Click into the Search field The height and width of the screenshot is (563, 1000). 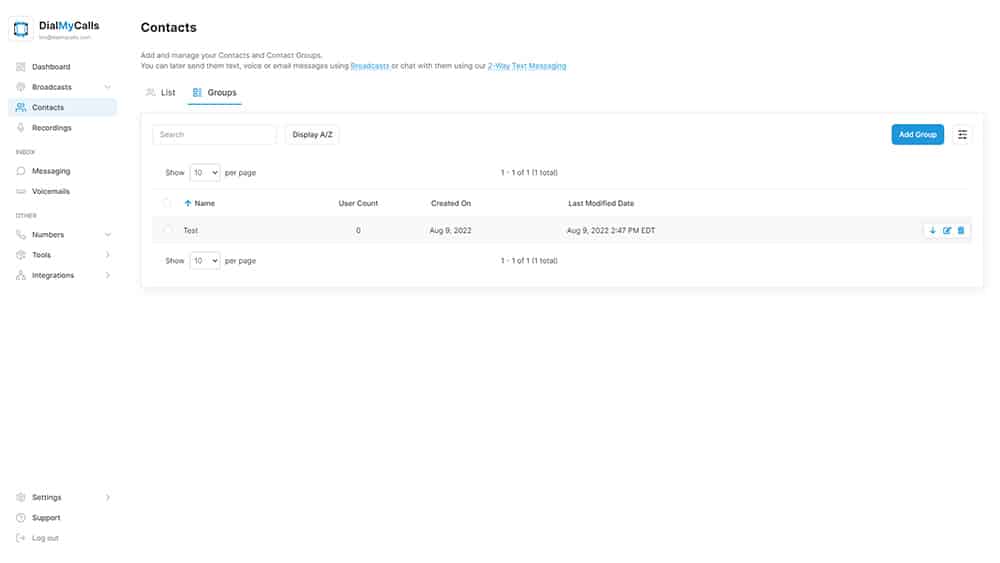click(214, 135)
